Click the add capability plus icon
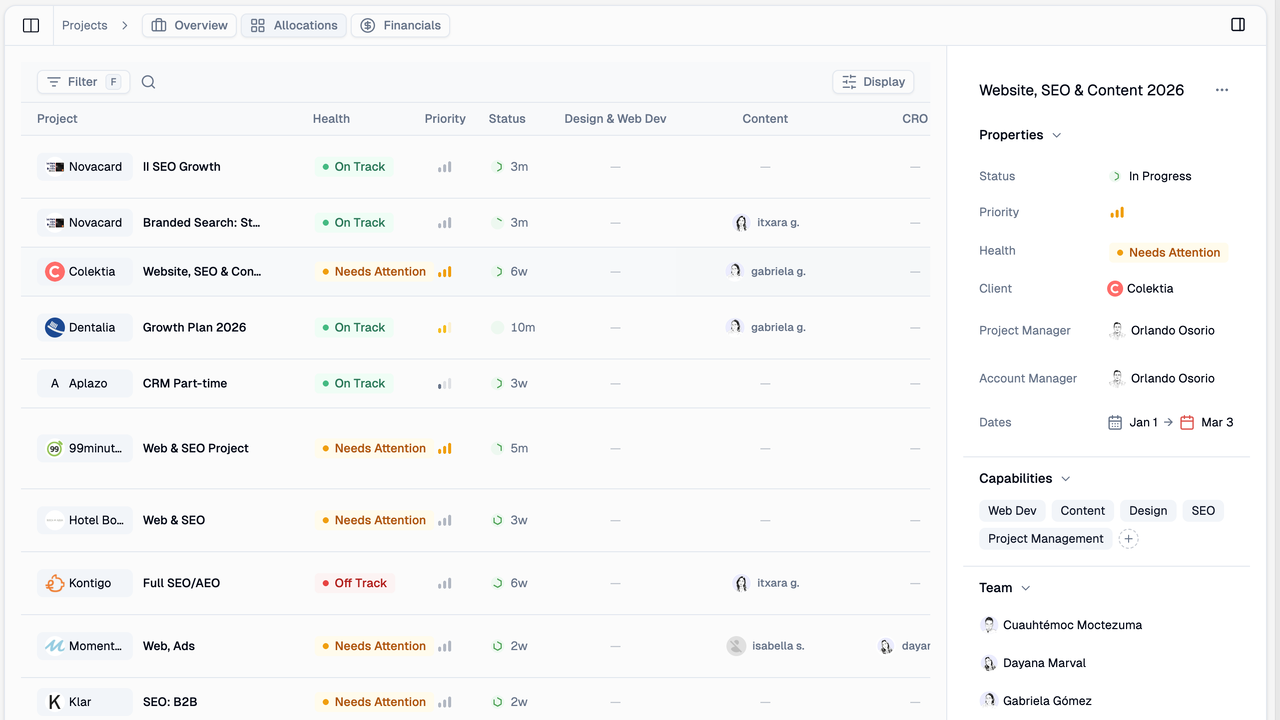 tap(1128, 539)
